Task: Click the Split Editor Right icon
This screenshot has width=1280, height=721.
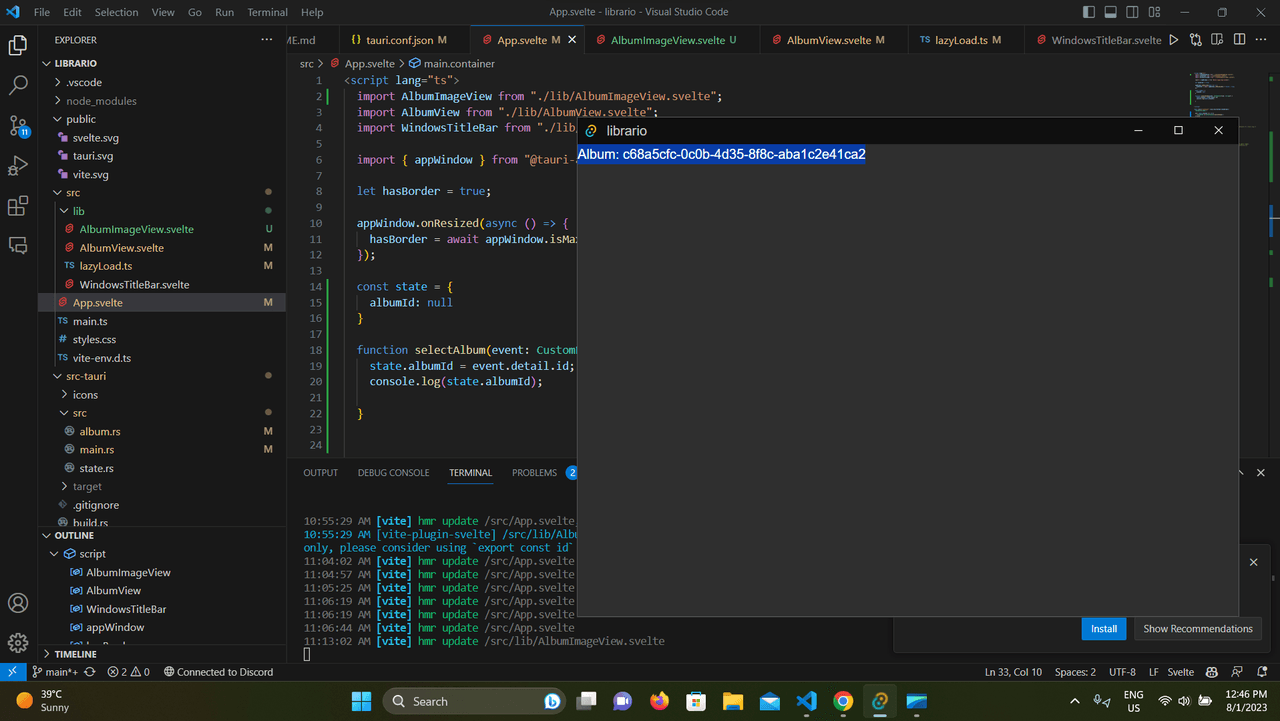Action: pyautogui.click(x=1239, y=40)
